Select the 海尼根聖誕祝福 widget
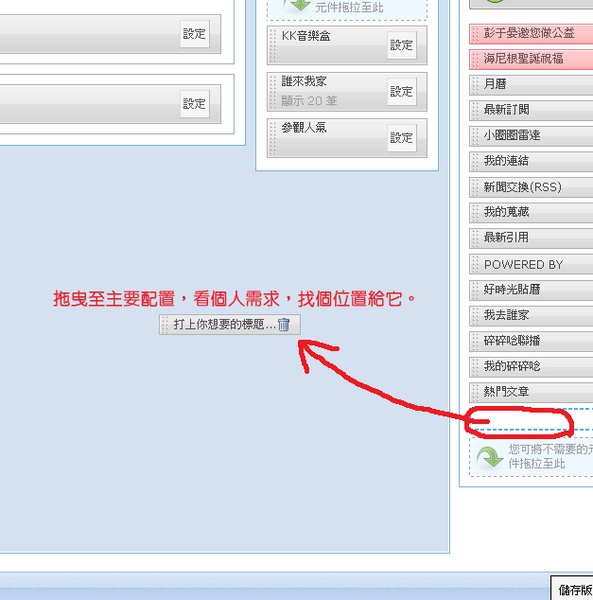The image size is (593, 600). pyautogui.click(x=531, y=59)
